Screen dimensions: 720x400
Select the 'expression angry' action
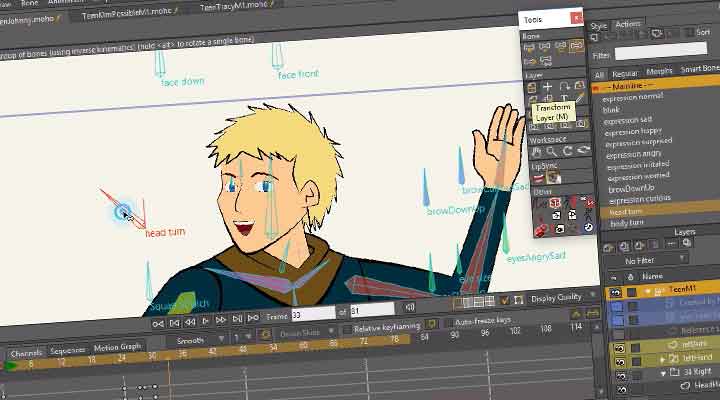633,154
